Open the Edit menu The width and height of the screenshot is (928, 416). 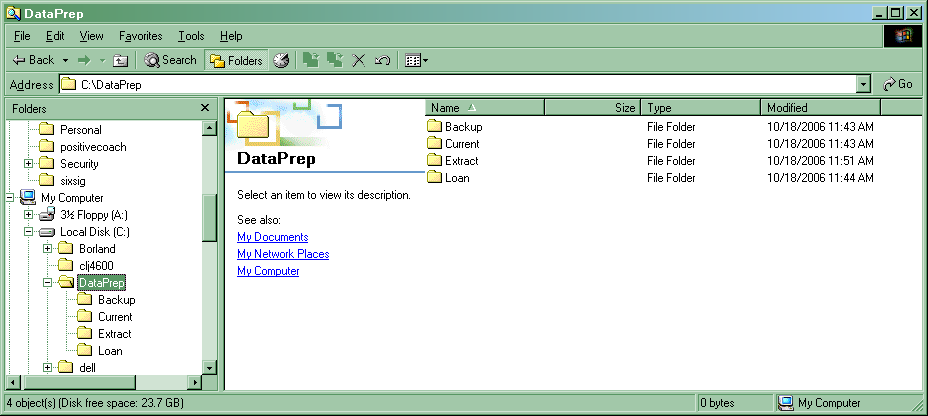click(x=55, y=36)
